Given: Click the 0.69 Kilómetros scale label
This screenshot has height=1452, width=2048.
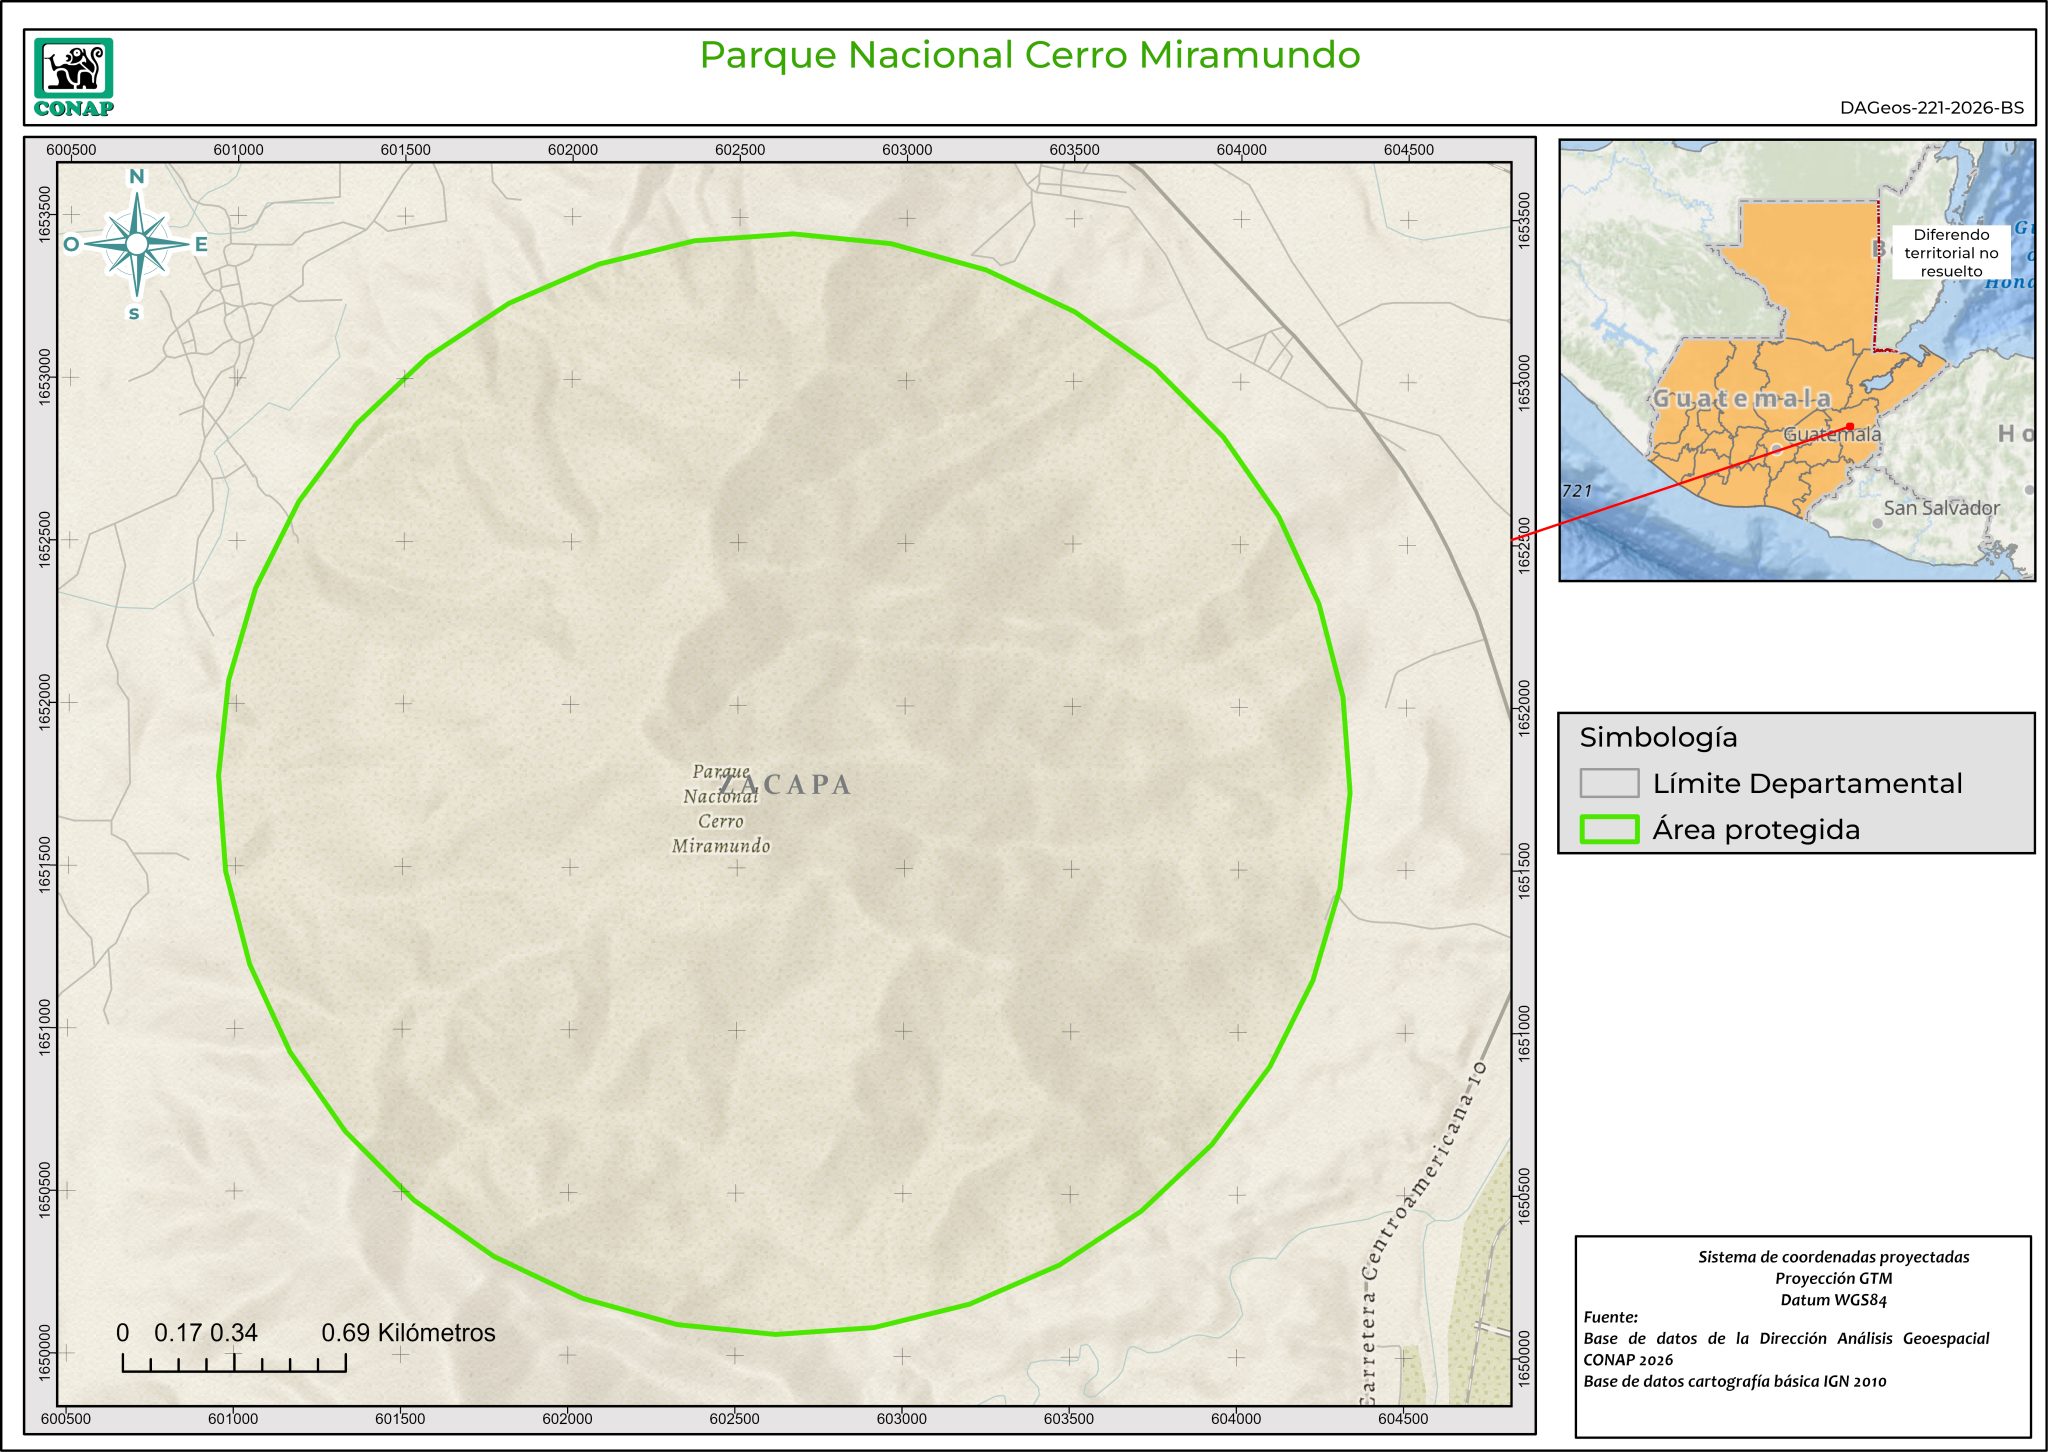Looking at the screenshot, I should click(408, 1333).
